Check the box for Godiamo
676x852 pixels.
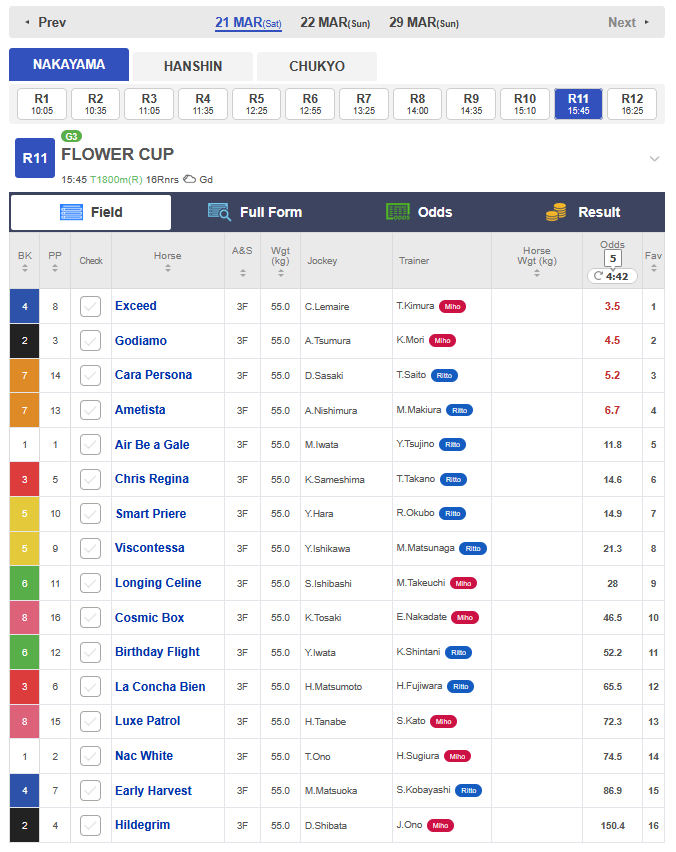coord(90,341)
